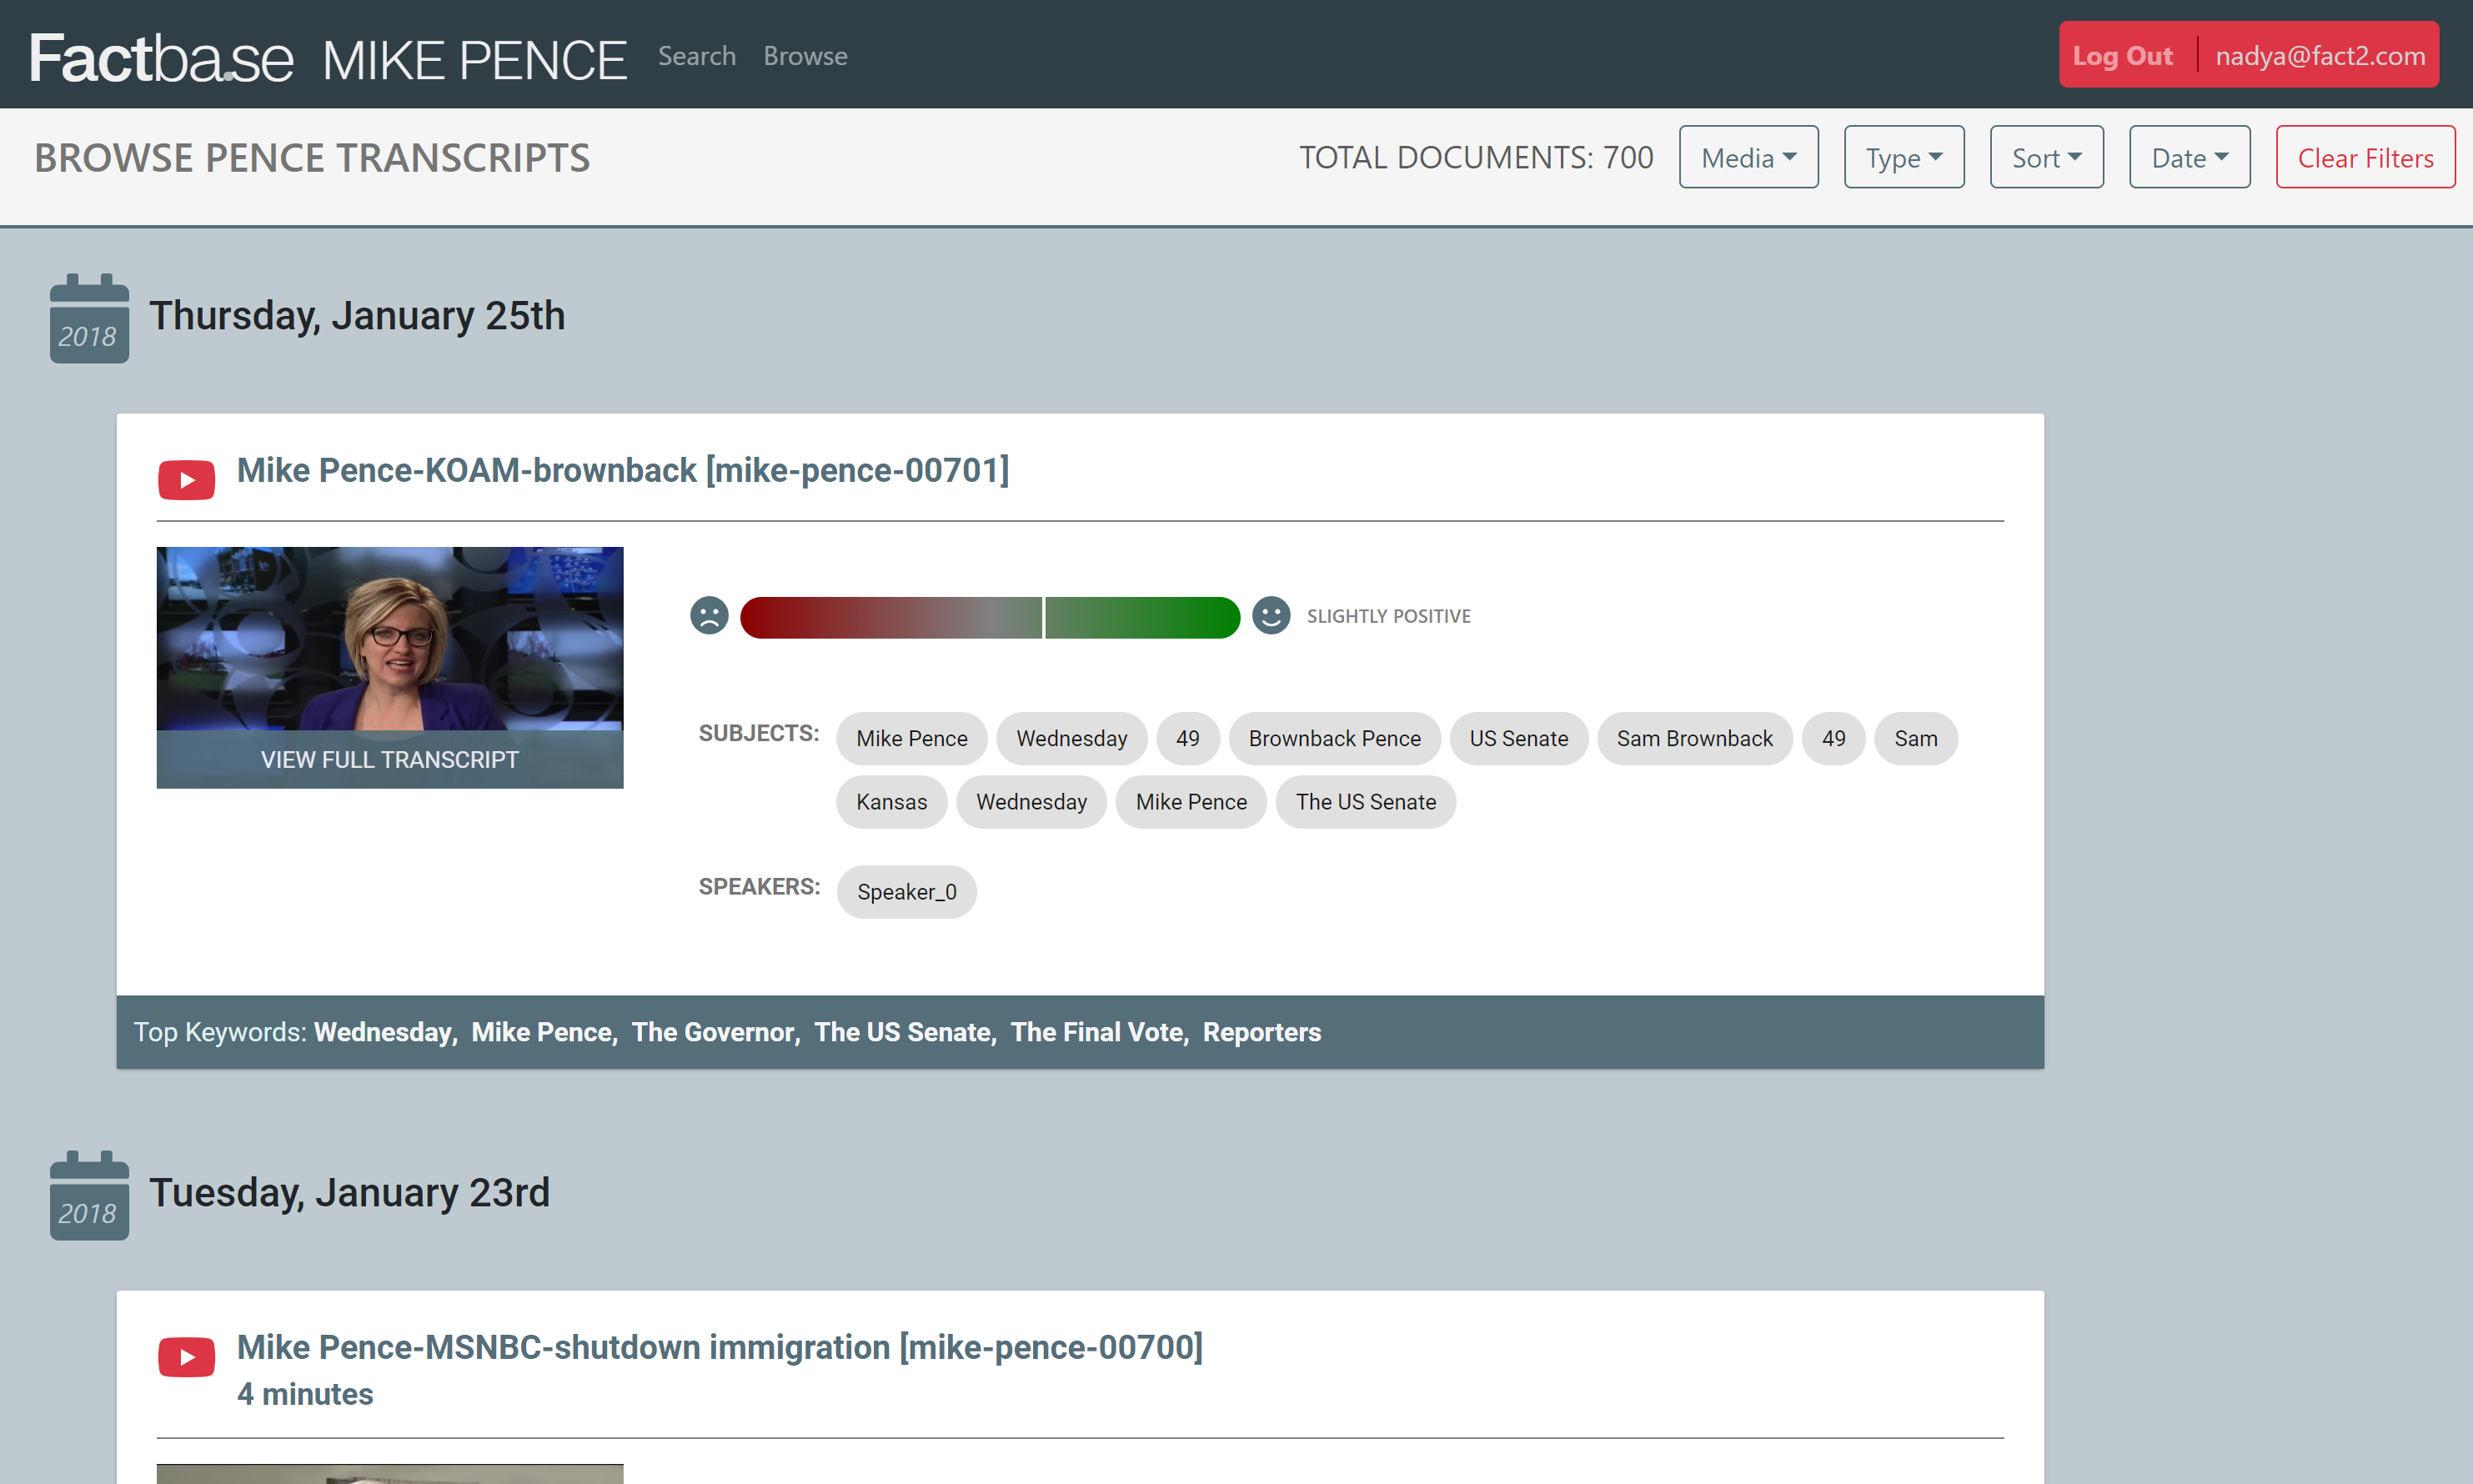
Task: Click The US Senate top keyword
Action: [x=903, y=1032]
